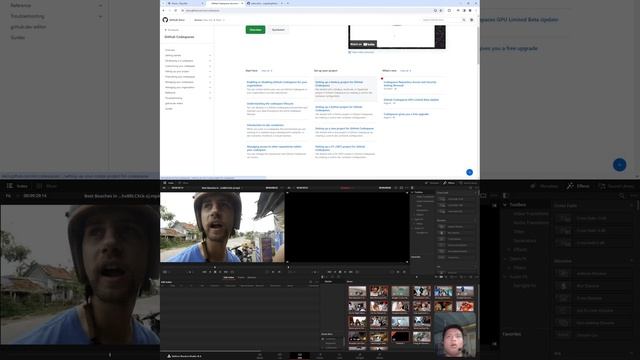Expand Setting up your project sidebar section
The width and height of the screenshot is (640, 360).
pyautogui.click(x=210, y=71)
